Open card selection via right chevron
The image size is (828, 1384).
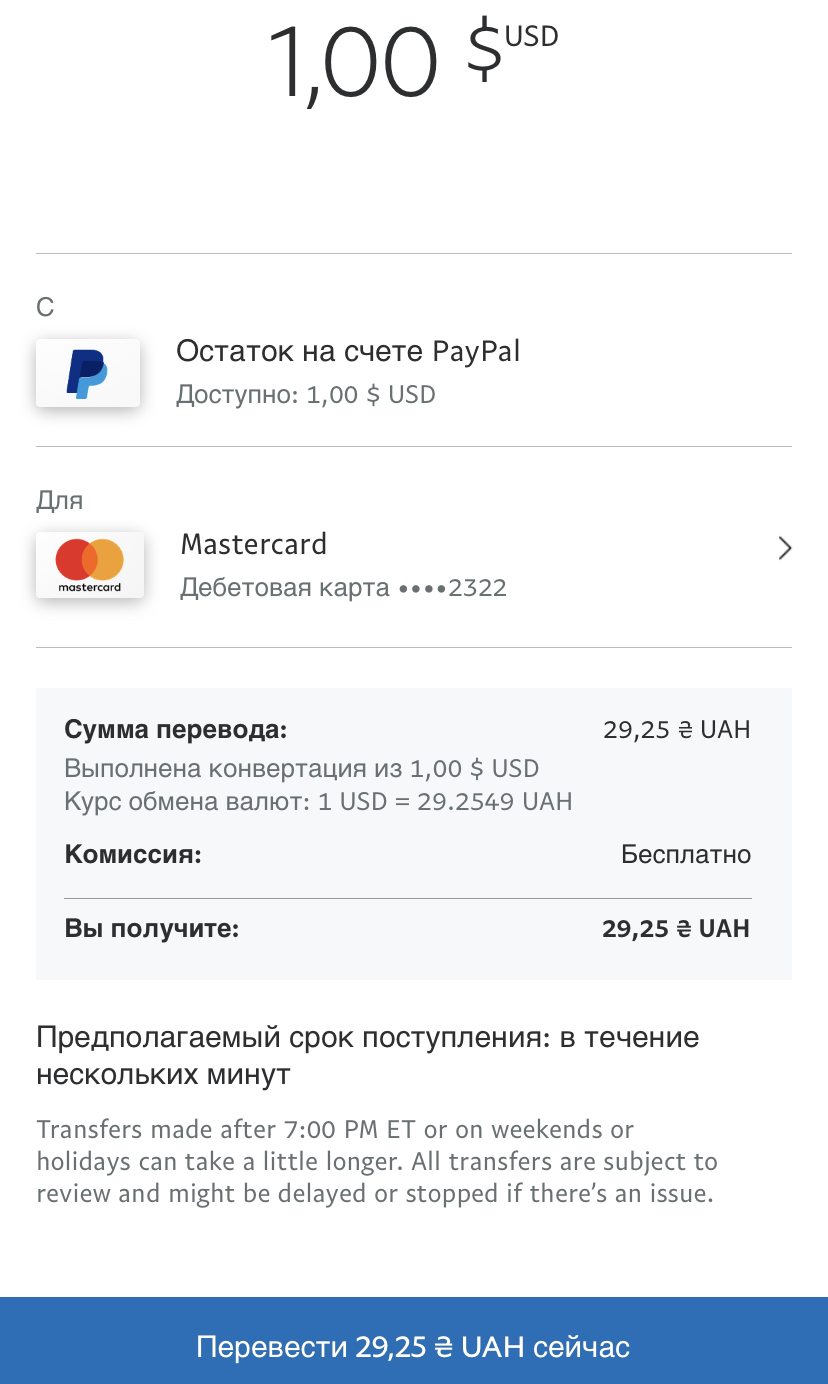pyautogui.click(x=785, y=548)
